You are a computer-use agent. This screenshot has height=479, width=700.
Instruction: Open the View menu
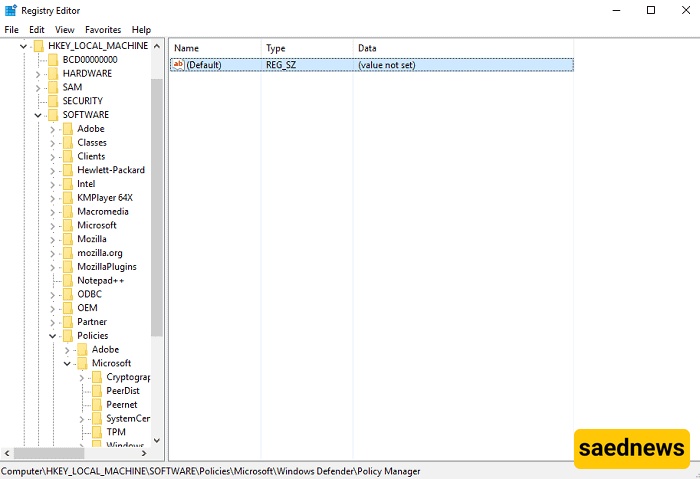click(x=64, y=30)
